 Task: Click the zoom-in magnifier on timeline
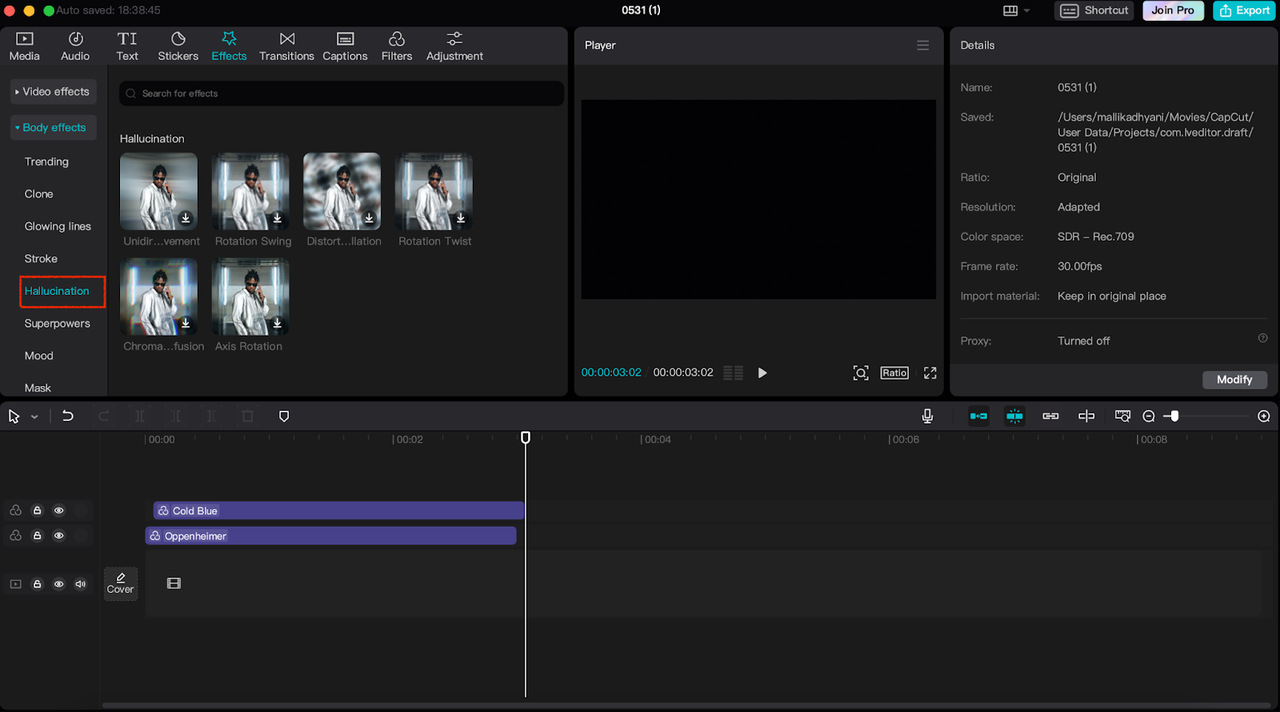(1264, 416)
